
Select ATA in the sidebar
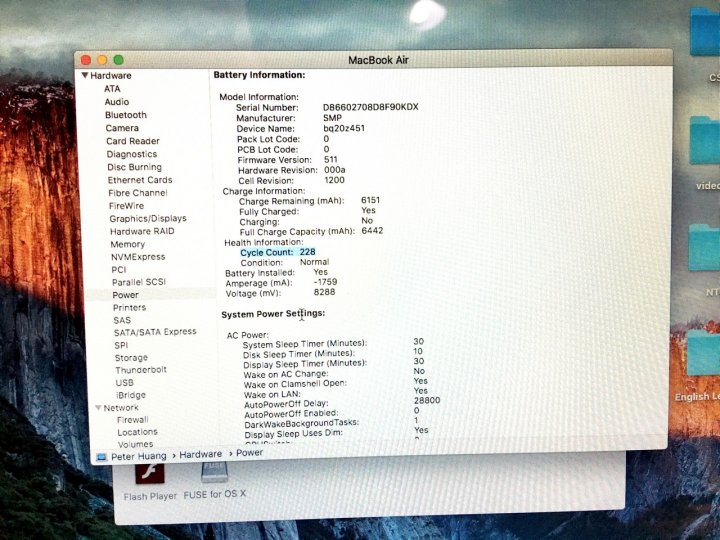pyautogui.click(x=112, y=89)
